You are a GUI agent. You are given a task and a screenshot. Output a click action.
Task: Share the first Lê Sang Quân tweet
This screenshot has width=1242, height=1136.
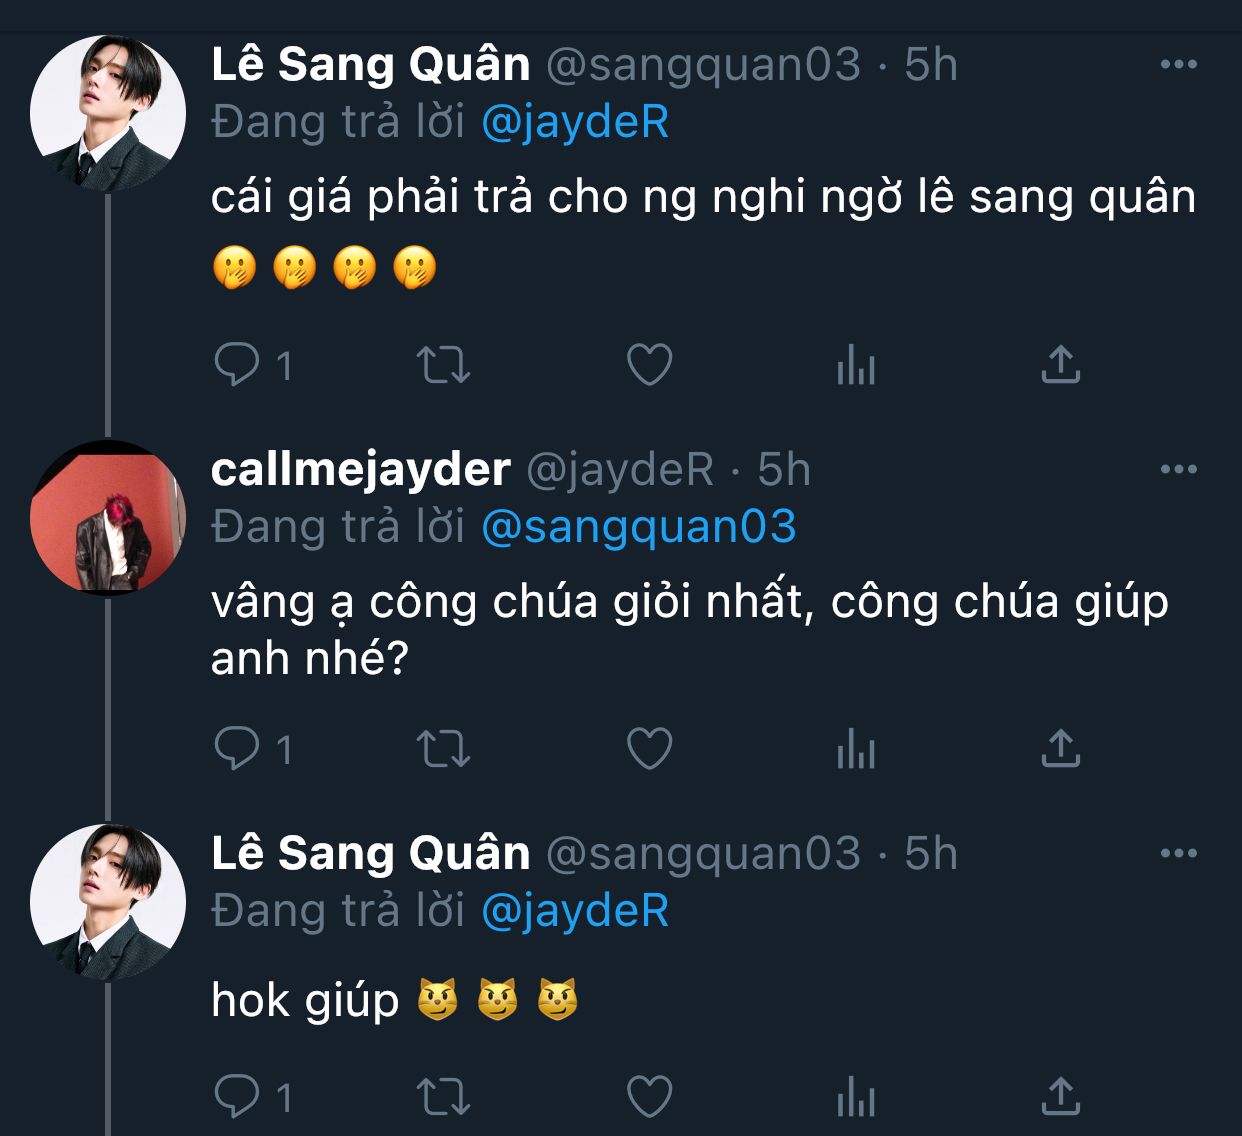coord(1061,365)
